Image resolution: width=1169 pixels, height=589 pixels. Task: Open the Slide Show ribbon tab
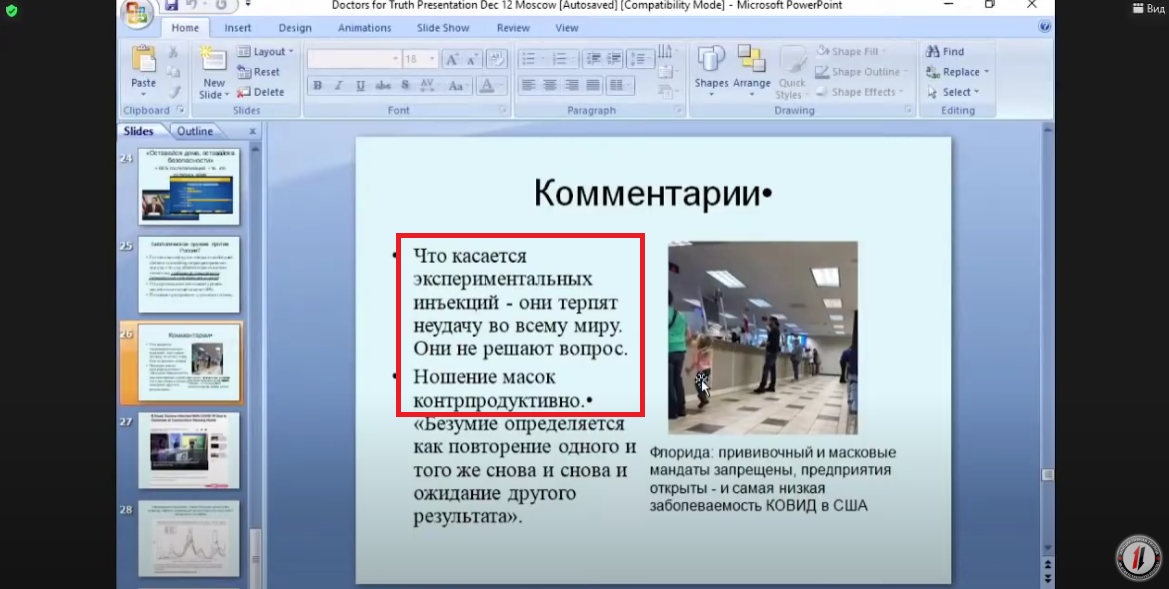point(443,28)
